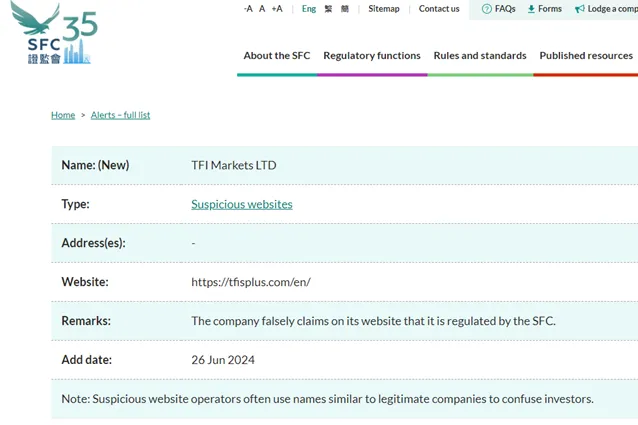Open Rules and standards menu
Screen dimensions: 638x425
tap(480, 55)
